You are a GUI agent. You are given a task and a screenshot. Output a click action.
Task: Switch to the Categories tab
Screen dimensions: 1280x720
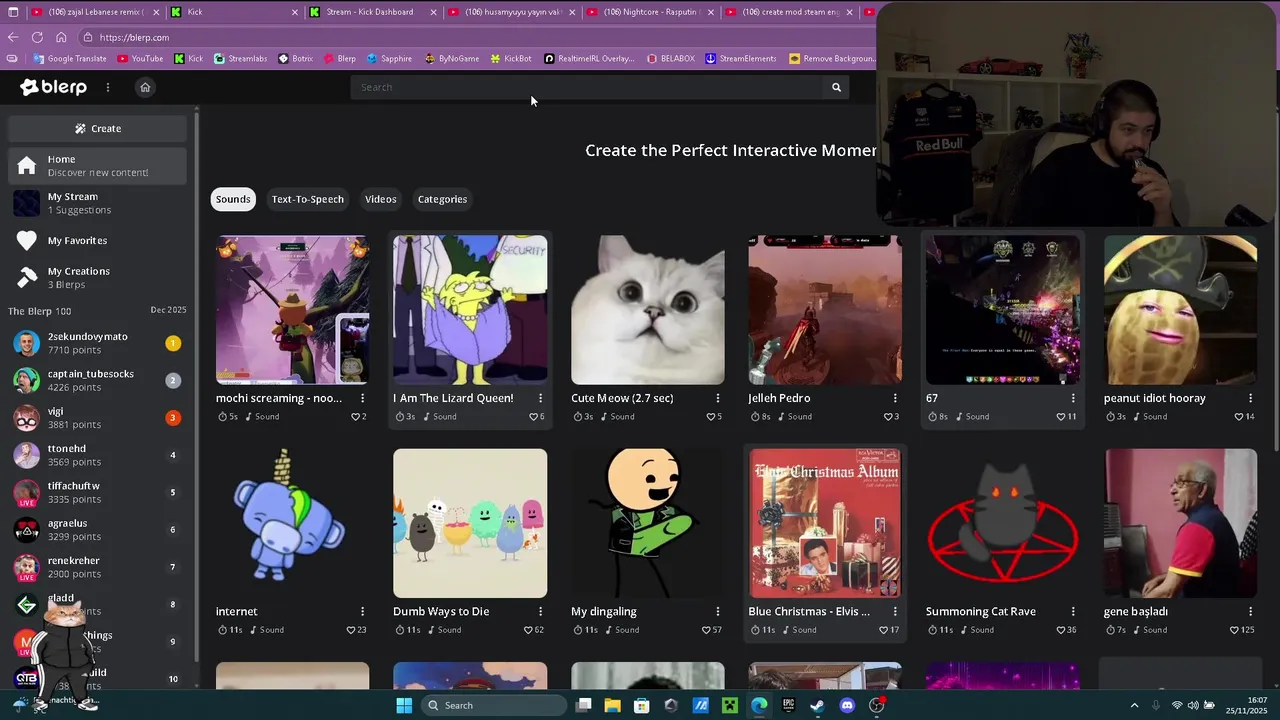coord(442,199)
